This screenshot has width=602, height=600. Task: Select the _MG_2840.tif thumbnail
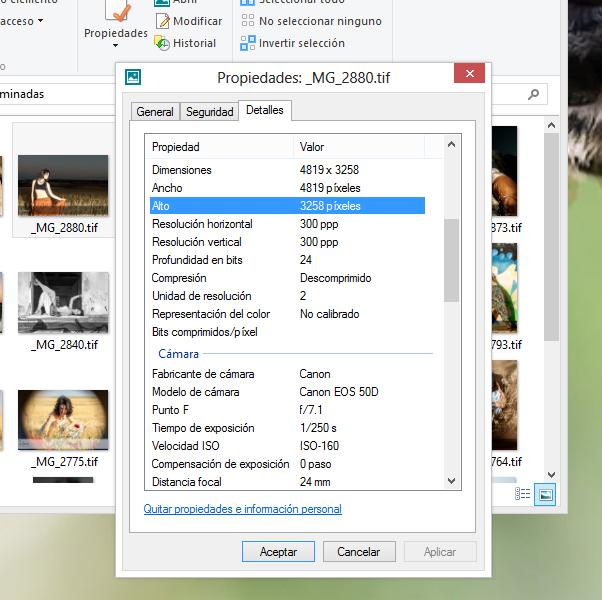tap(63, 303)
